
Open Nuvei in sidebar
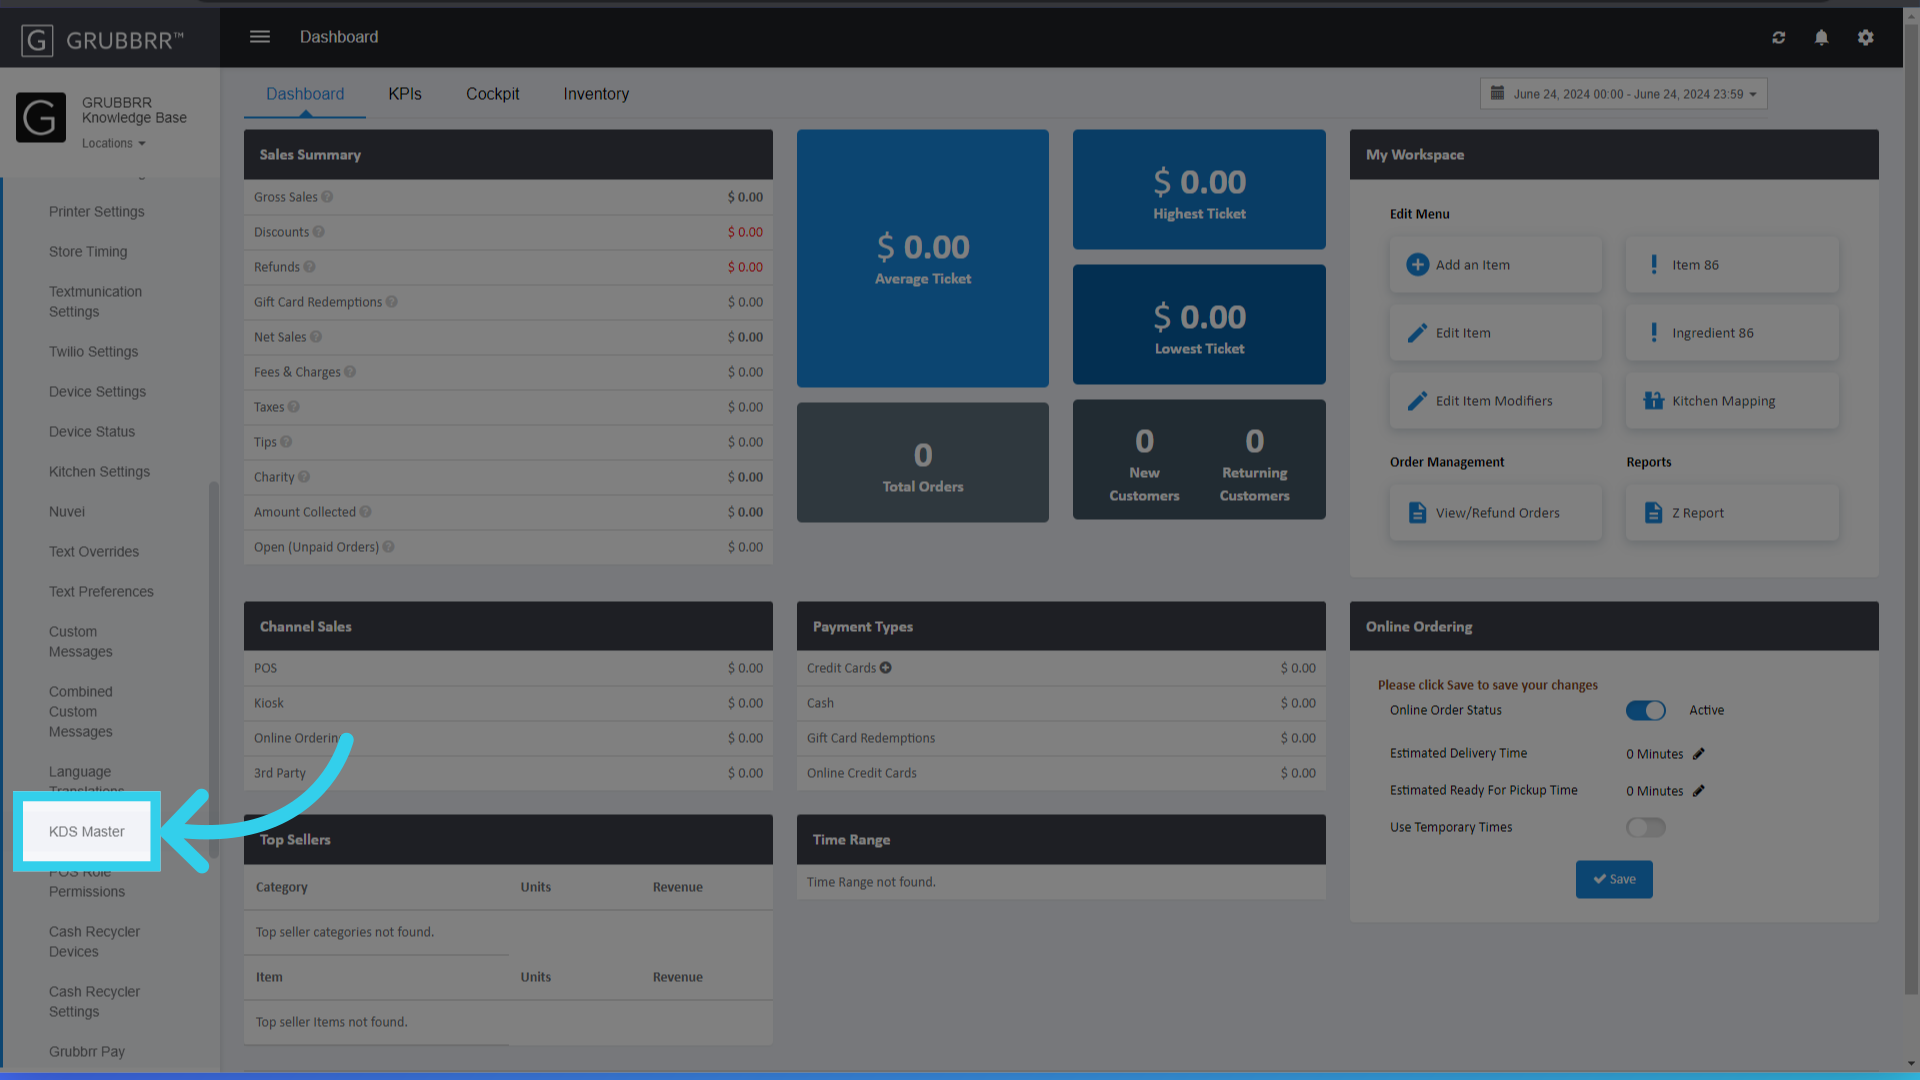[x=67, y=512]
